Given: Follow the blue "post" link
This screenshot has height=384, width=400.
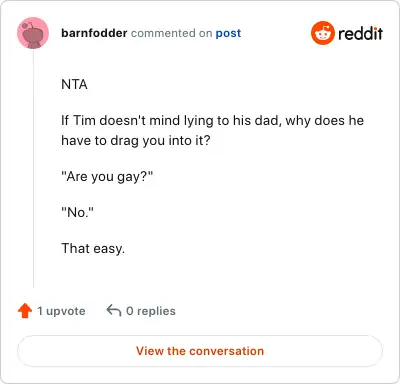Looking at the screenshot, I should [x=228, y=33].
